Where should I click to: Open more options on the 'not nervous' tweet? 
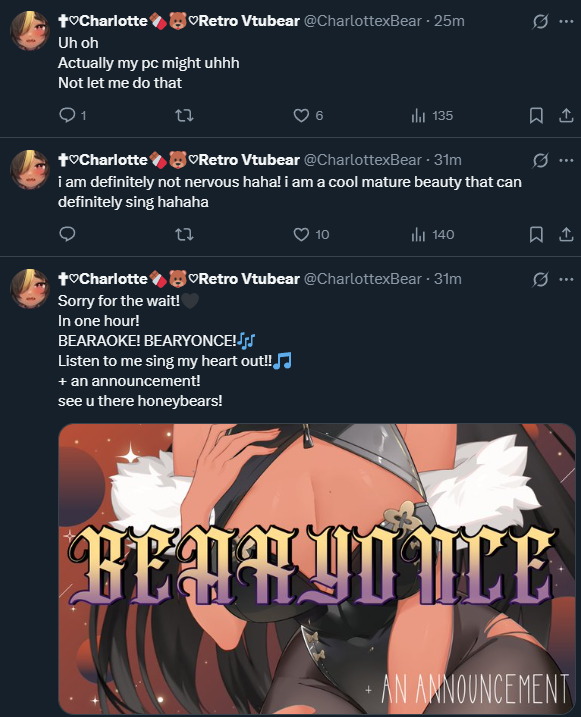coord(566,160)
